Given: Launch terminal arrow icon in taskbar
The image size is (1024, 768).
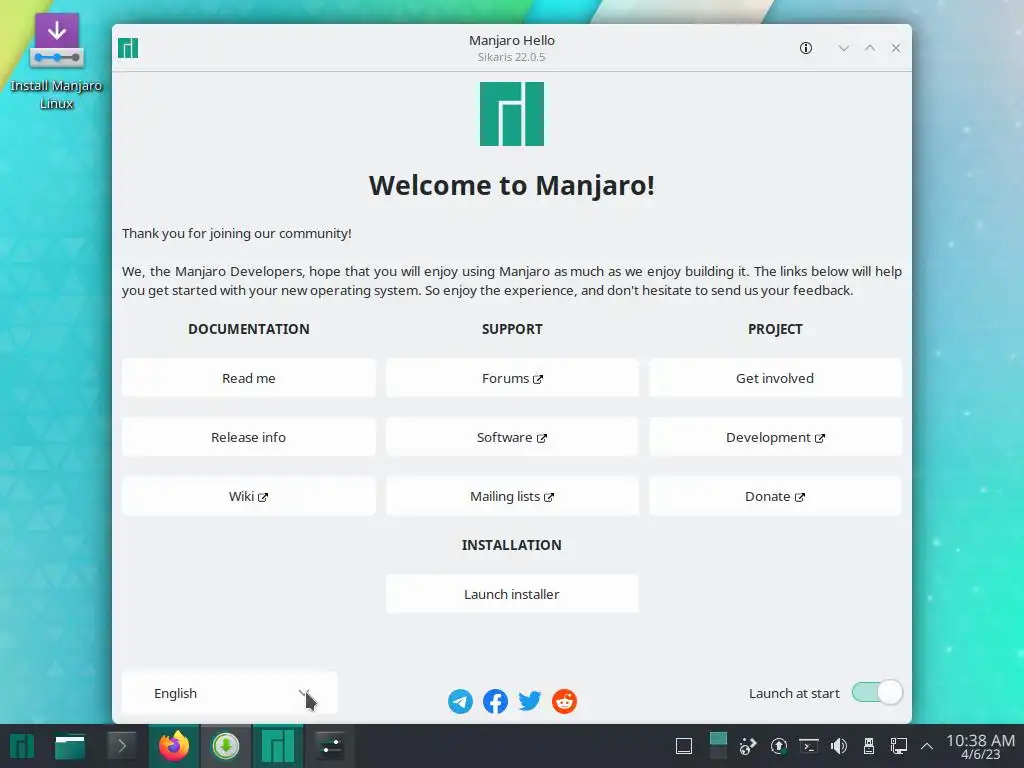Looking at the screenshot, I should (x=122, y=746).
